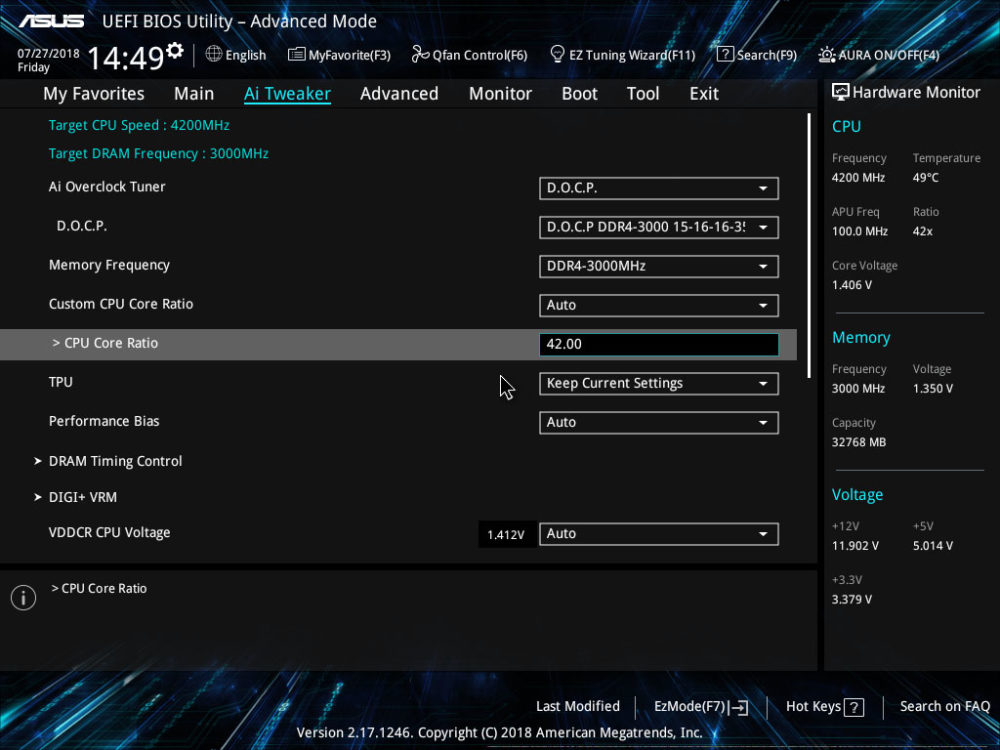Click the Performance Bias label
Viewport: 1000px width, 750px height.
pyautogui.click(x=104, y=422)
